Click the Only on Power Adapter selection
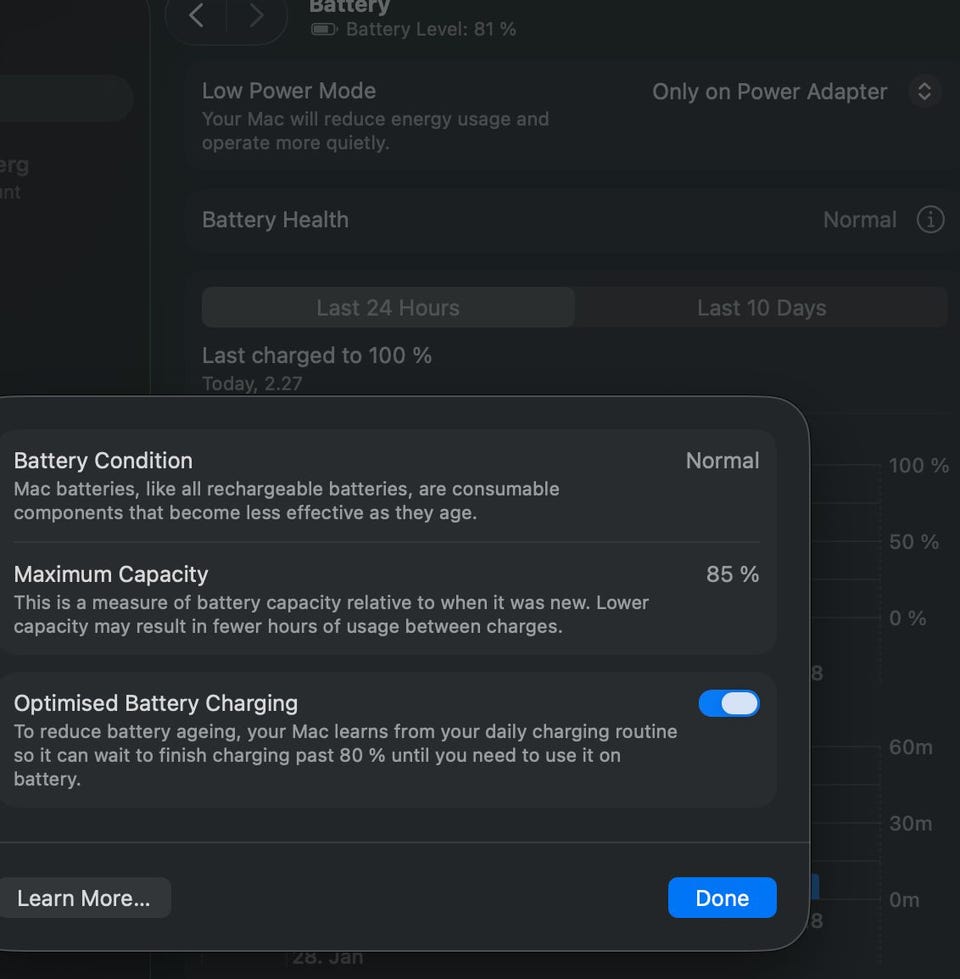The height and width of the screenshot is (979, 960). click(769, 92)
